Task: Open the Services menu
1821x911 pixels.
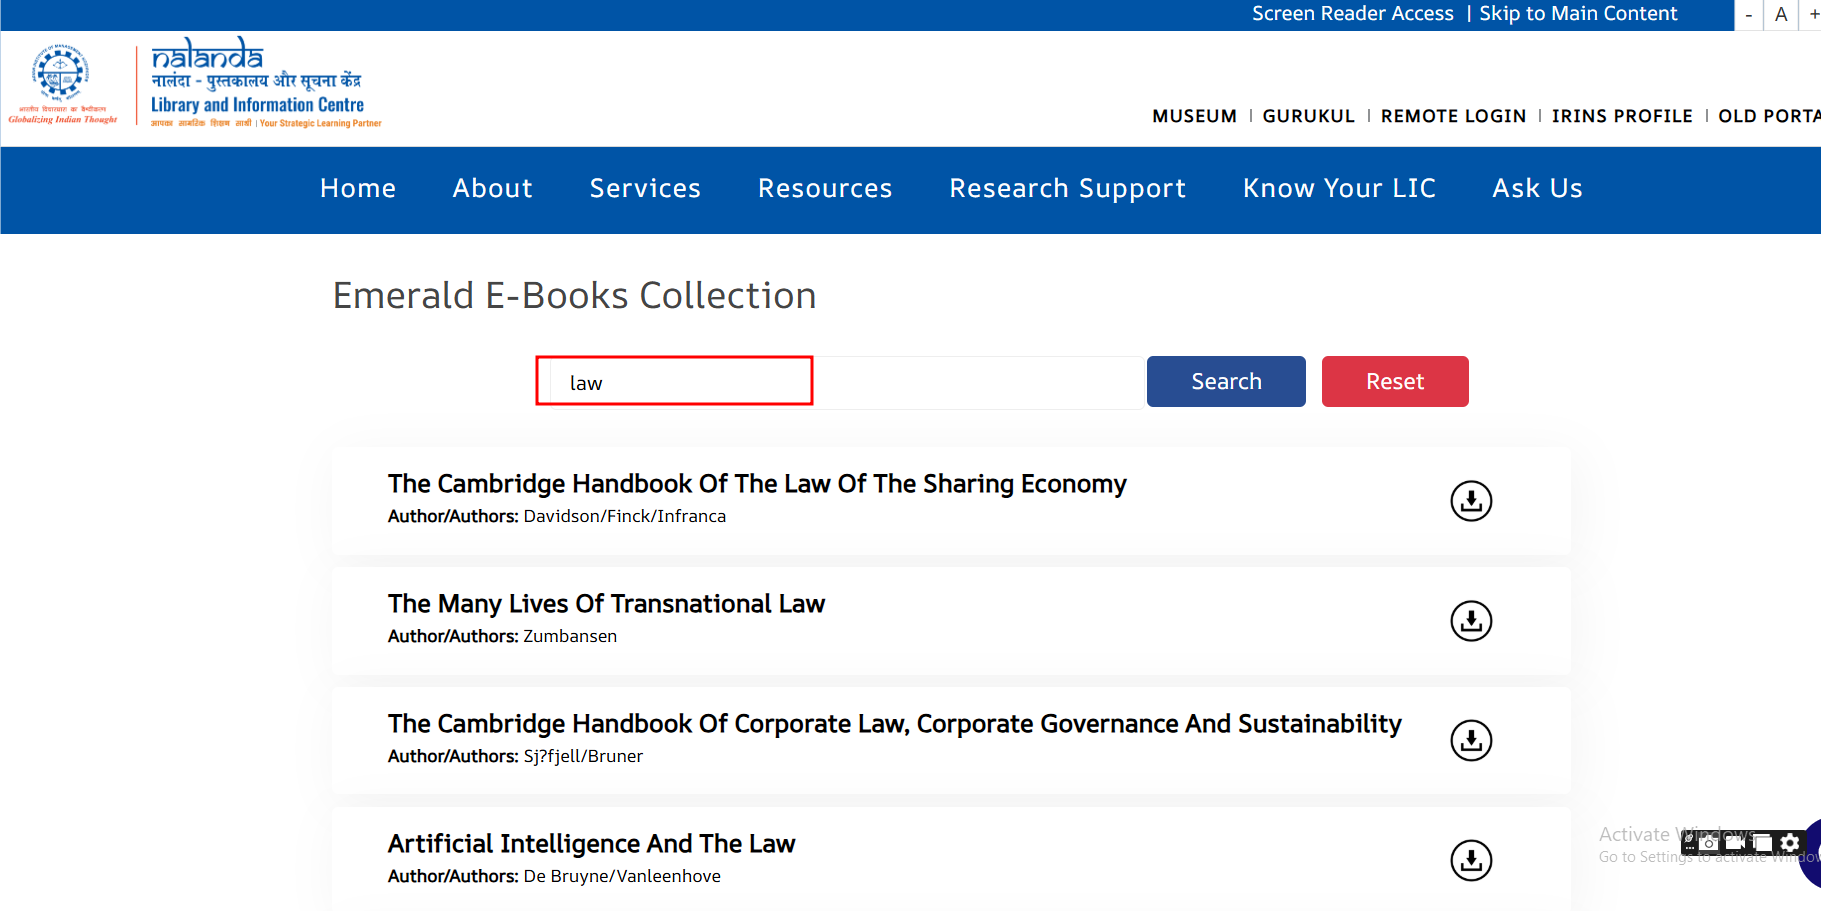Action: (645, 189)
